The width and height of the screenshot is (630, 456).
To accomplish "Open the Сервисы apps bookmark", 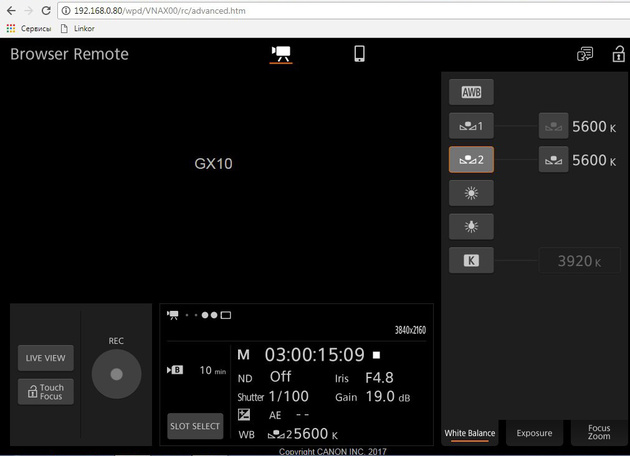I will (29, 29).
